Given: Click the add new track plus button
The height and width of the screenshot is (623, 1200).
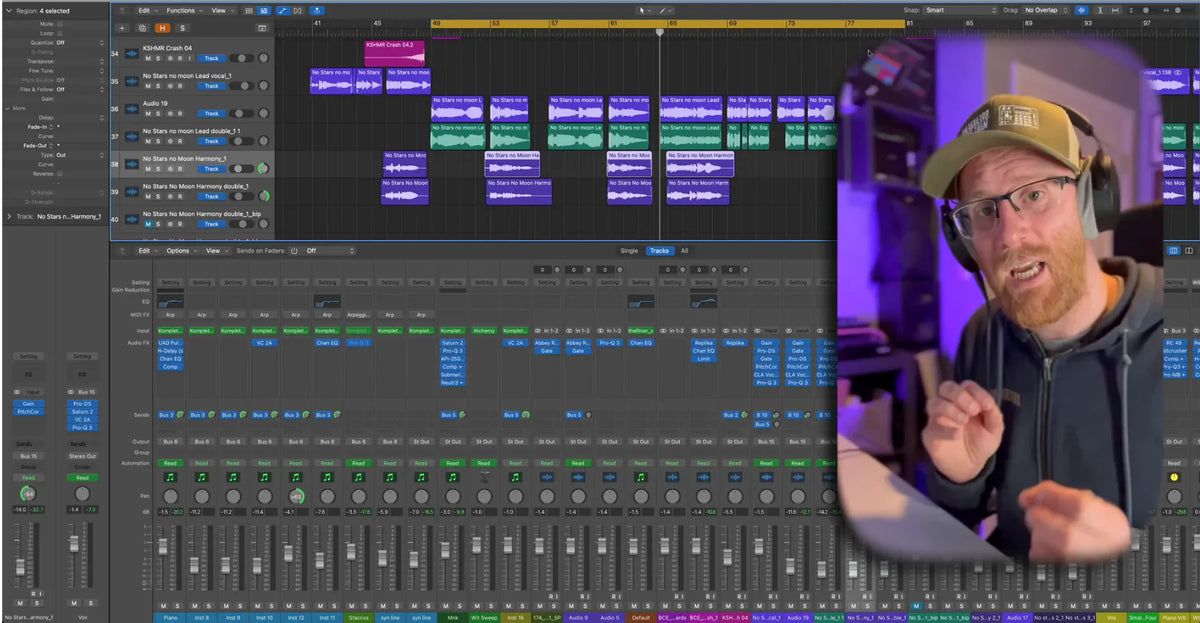Looking at the screenshot, I should point(123,28).
